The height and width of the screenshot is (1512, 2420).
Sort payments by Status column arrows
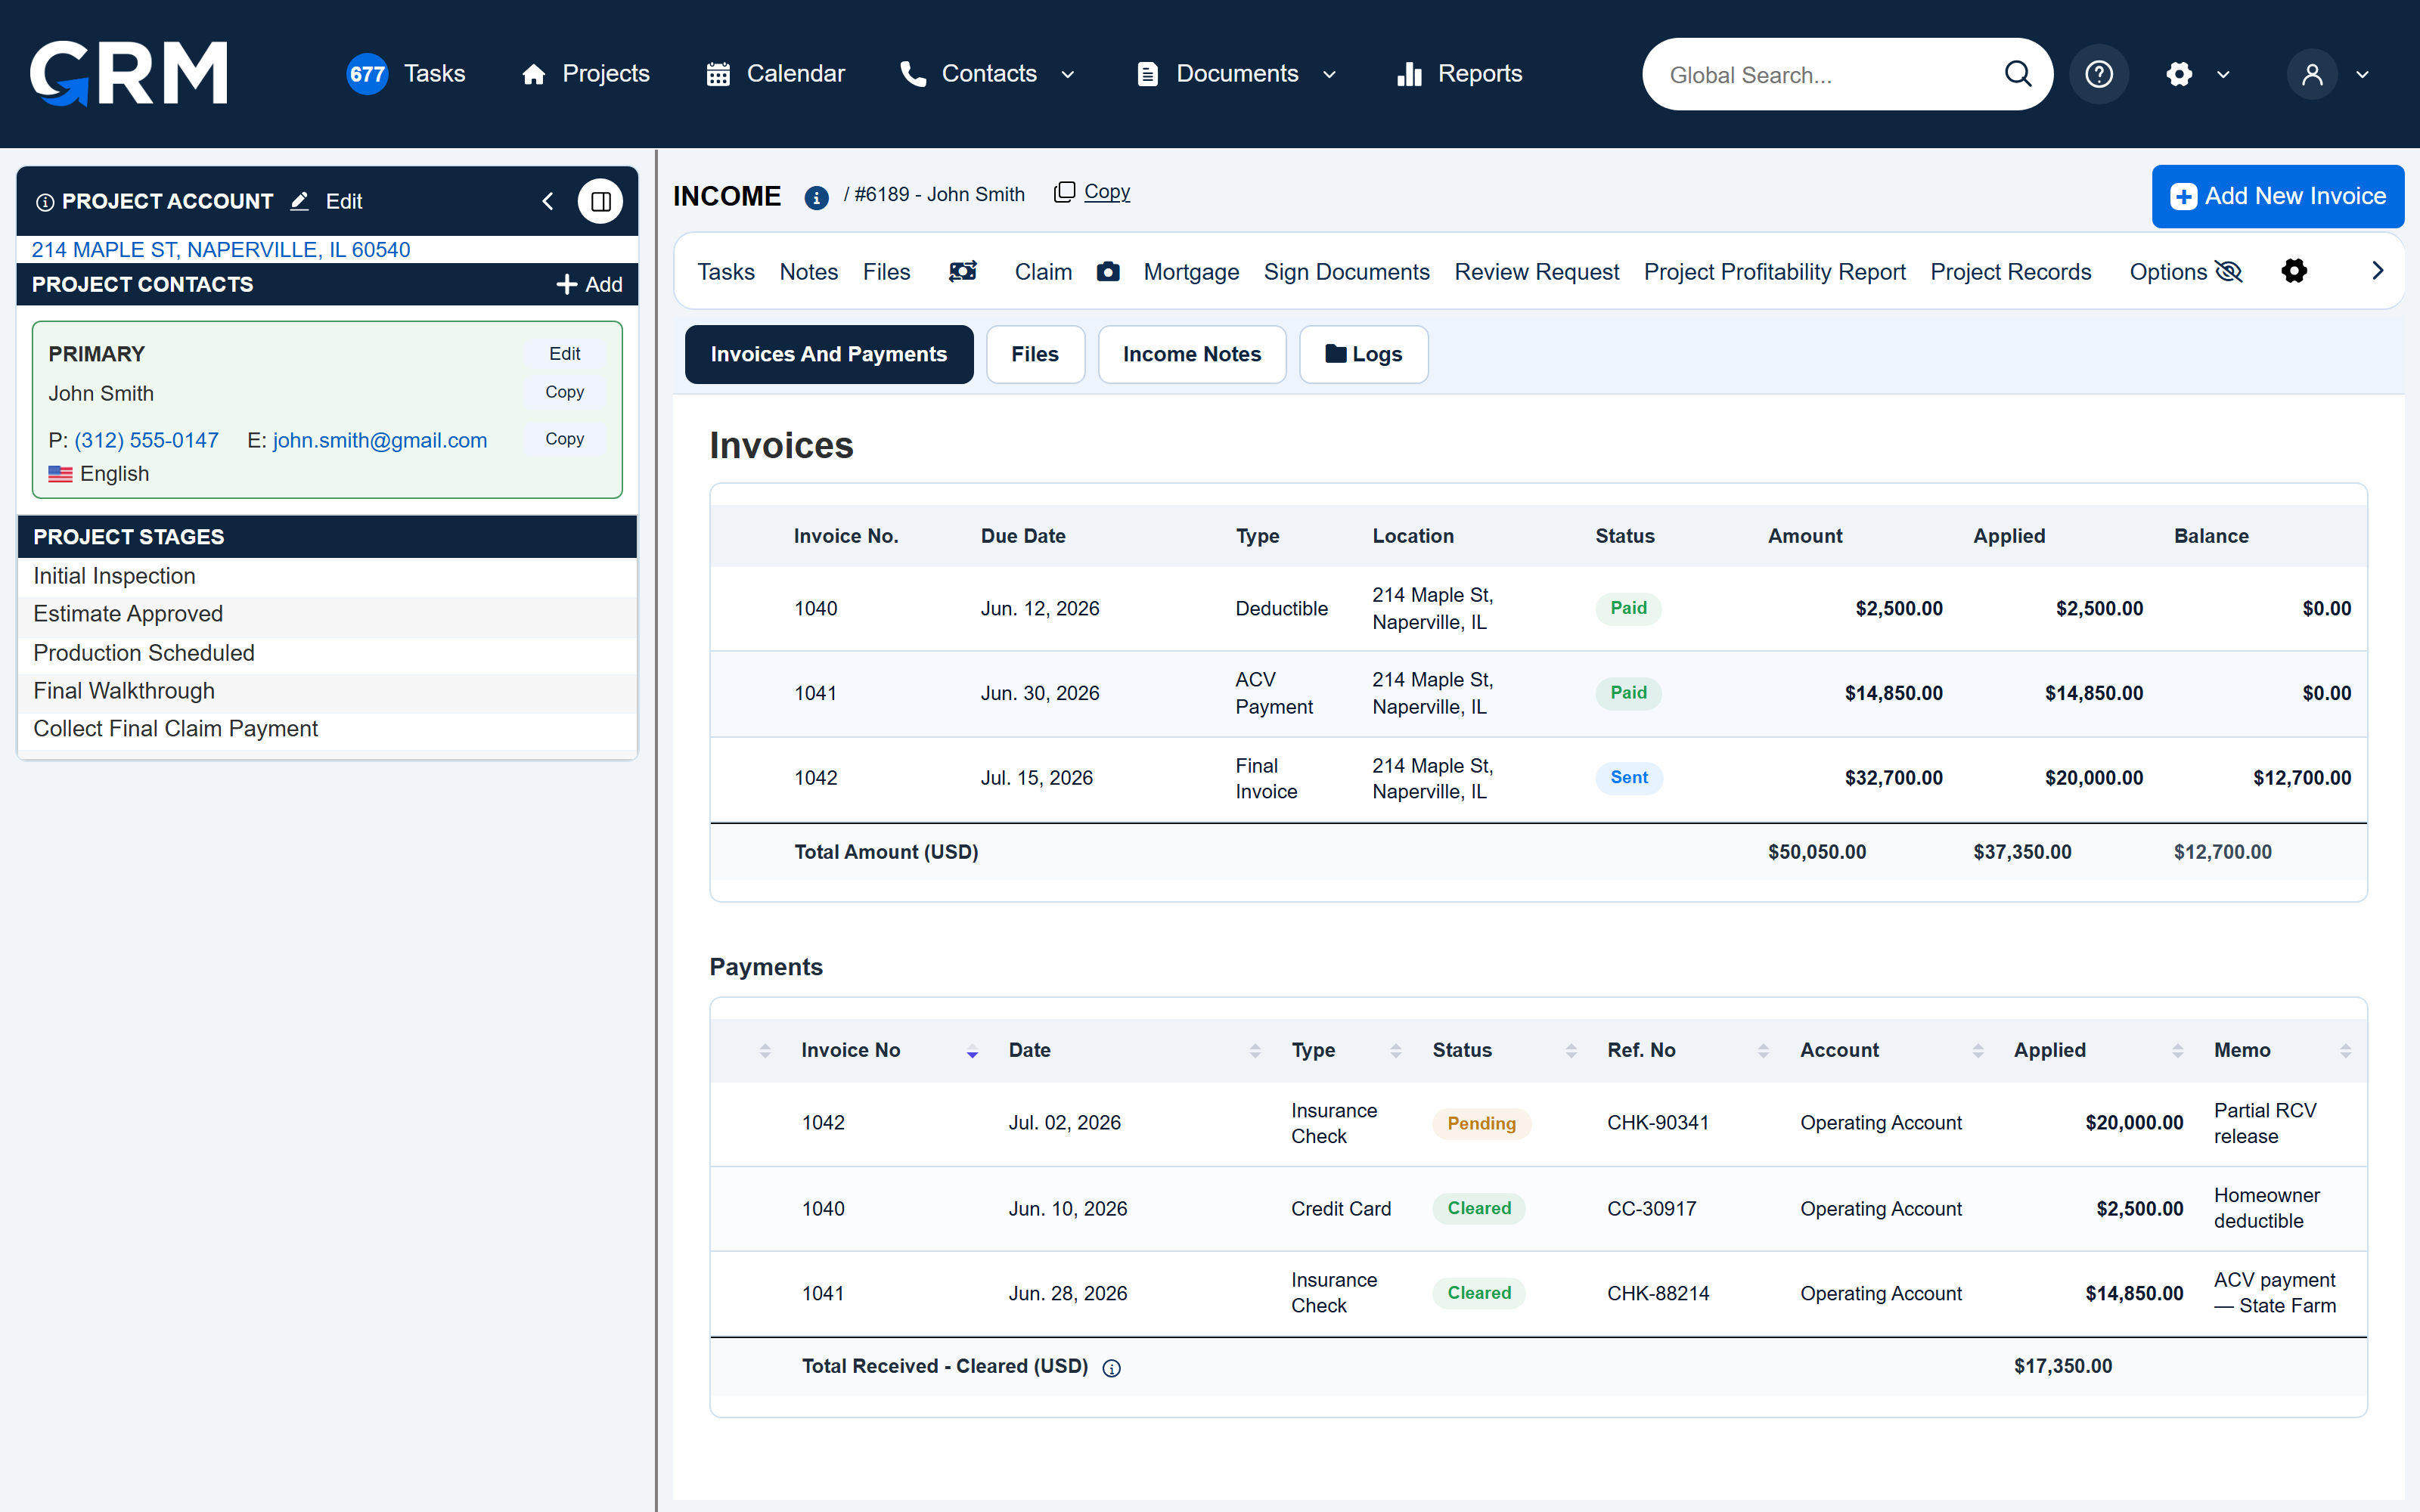pyautogui.click(x=1570, y=1051)
